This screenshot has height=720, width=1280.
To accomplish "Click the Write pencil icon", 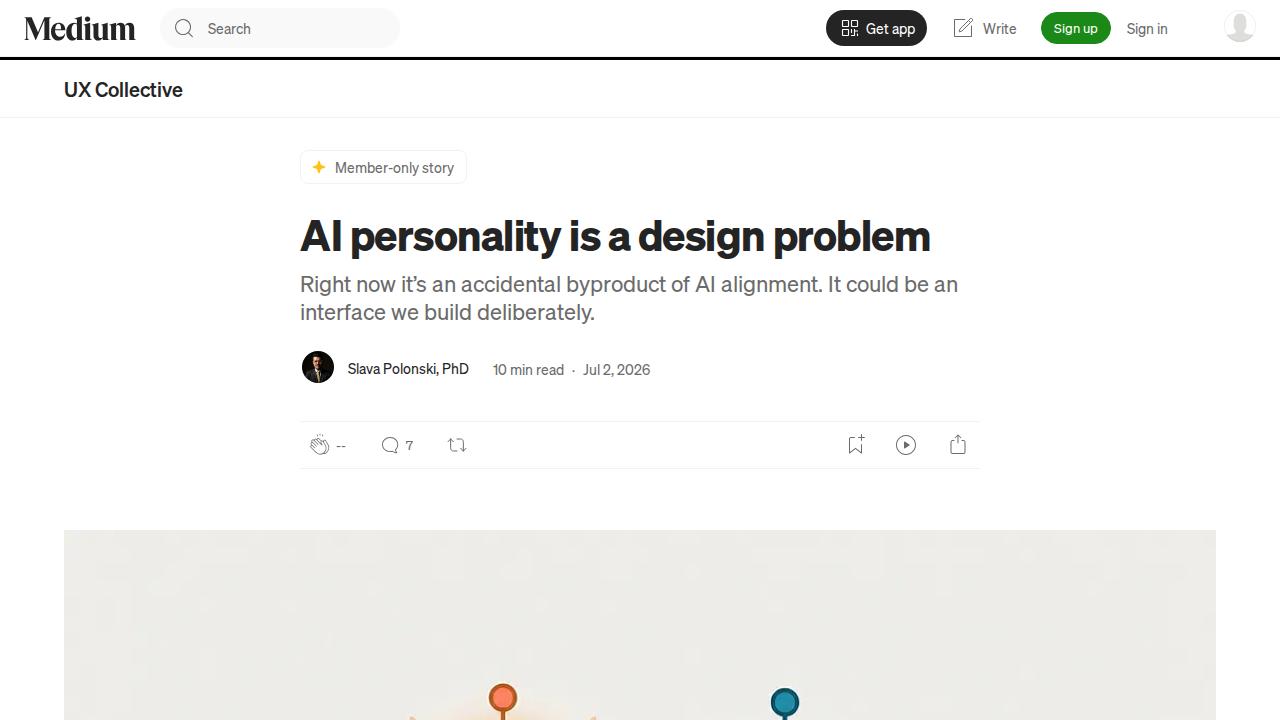I will click(x=963, y=28).
